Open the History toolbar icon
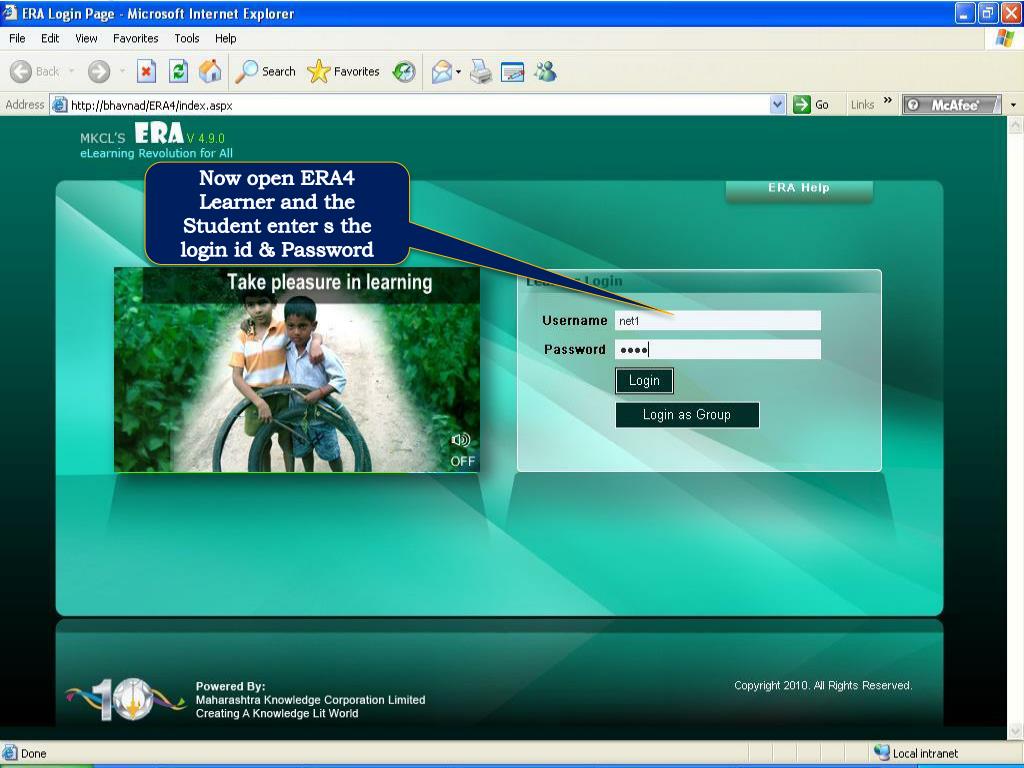 pos(404,71)
